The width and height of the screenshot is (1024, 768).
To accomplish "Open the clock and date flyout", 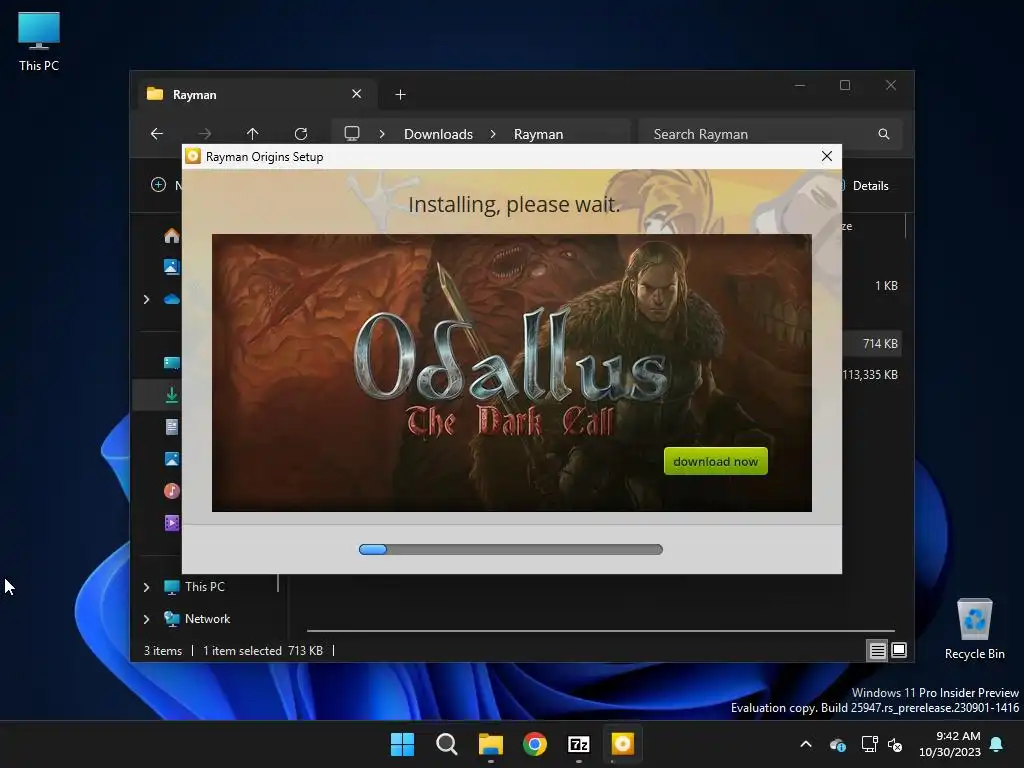I will [x=950, y=744].
